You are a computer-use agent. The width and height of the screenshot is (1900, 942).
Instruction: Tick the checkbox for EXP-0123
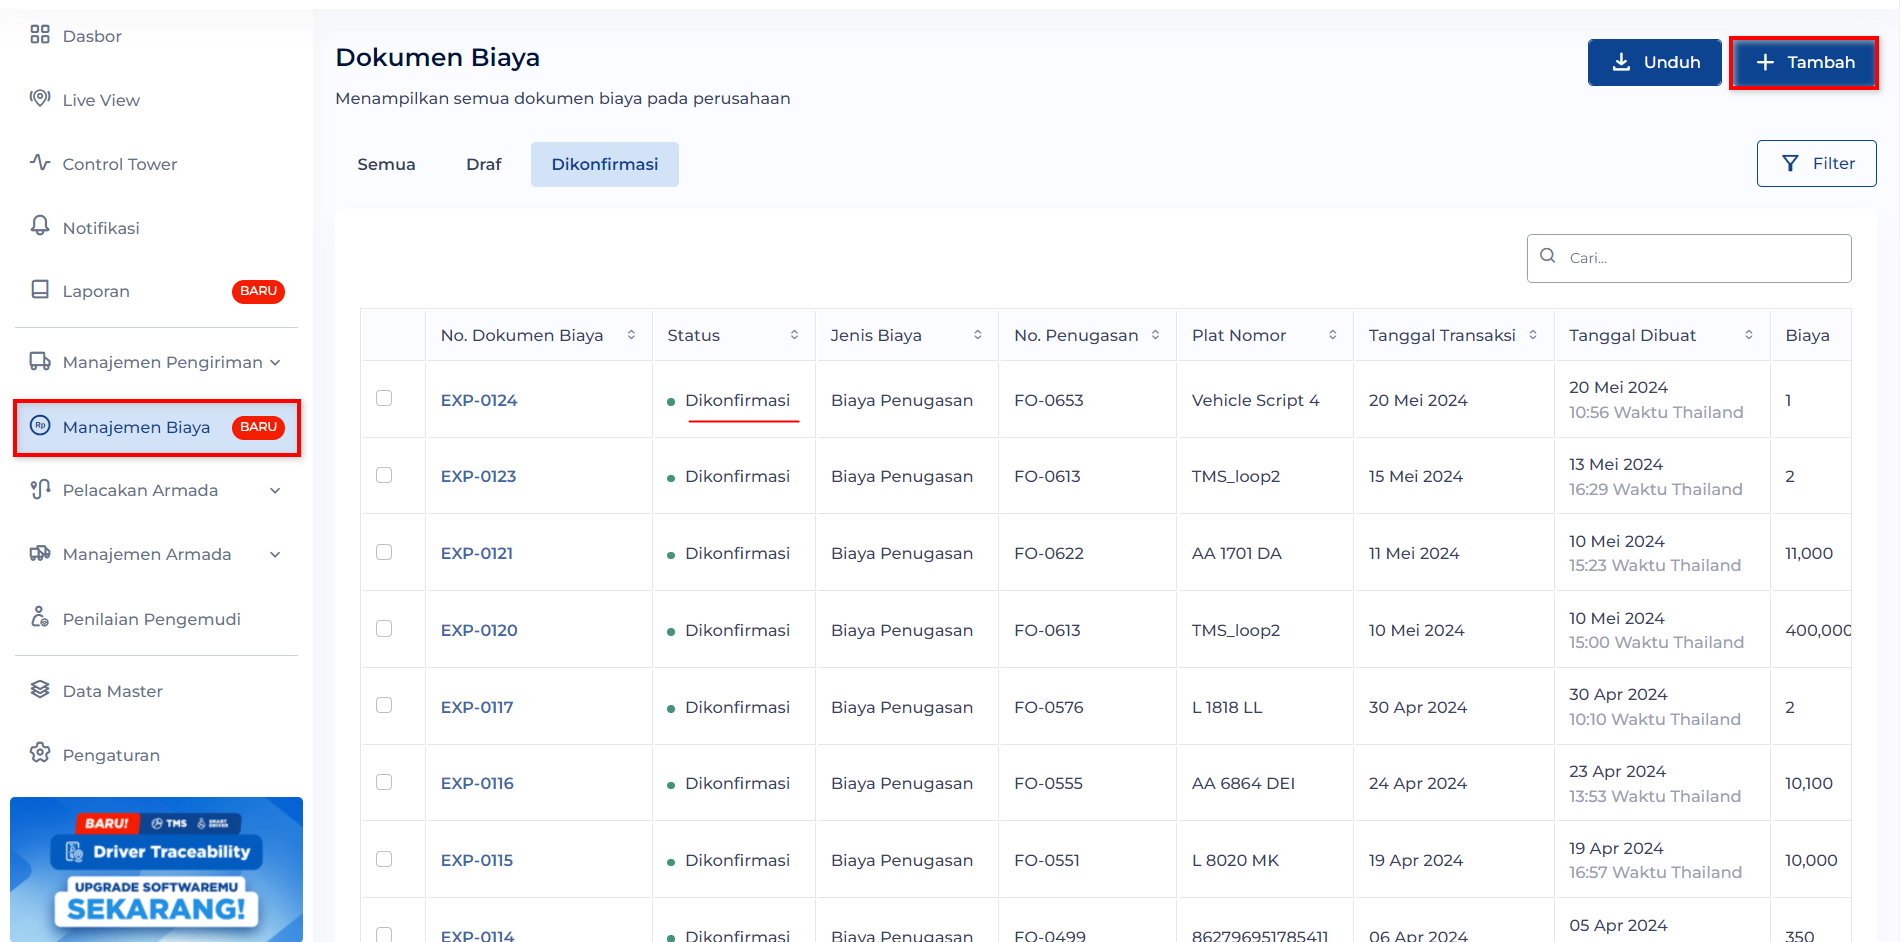point(384,475)
